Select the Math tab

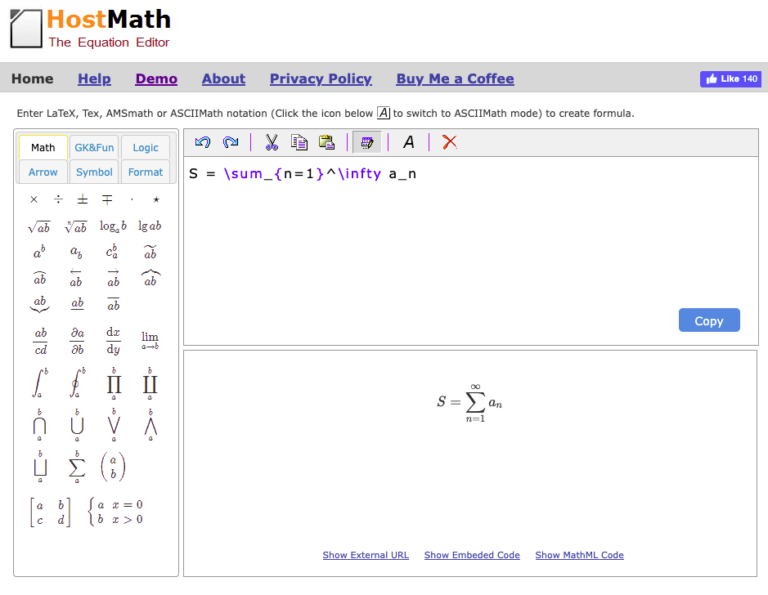[43, 147]
